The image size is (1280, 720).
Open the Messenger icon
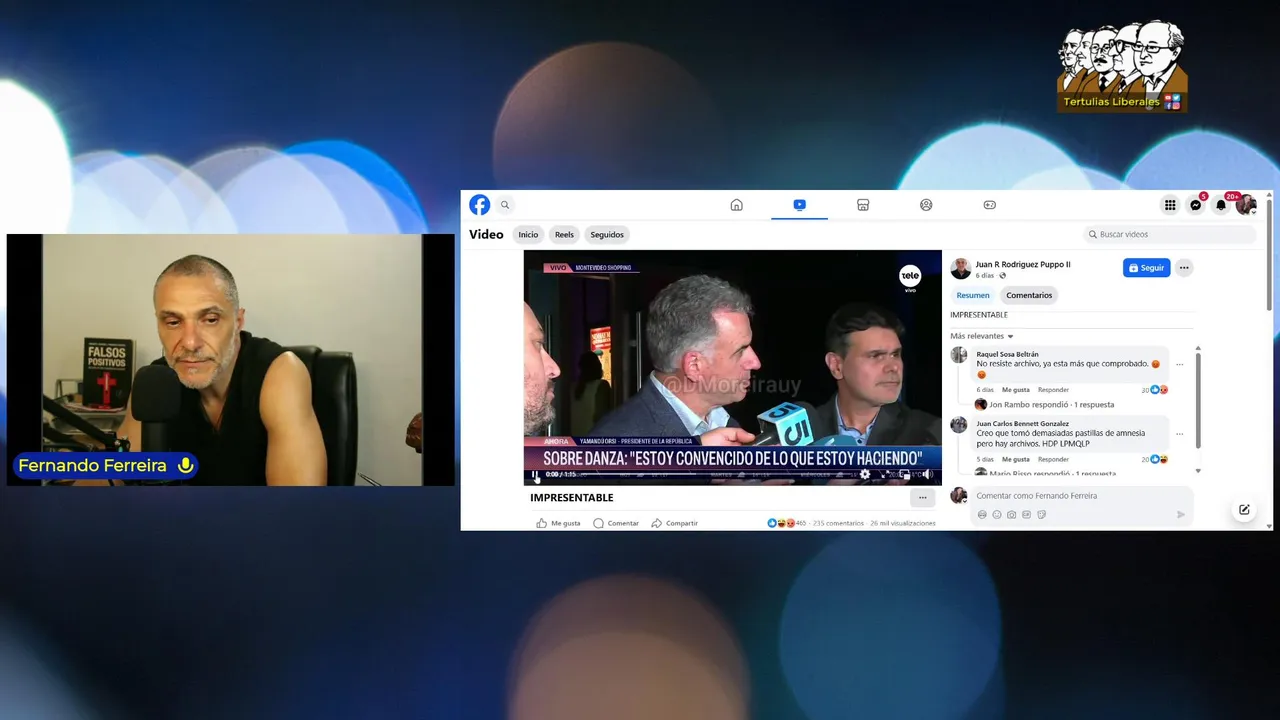click(x=1195, y=205)
